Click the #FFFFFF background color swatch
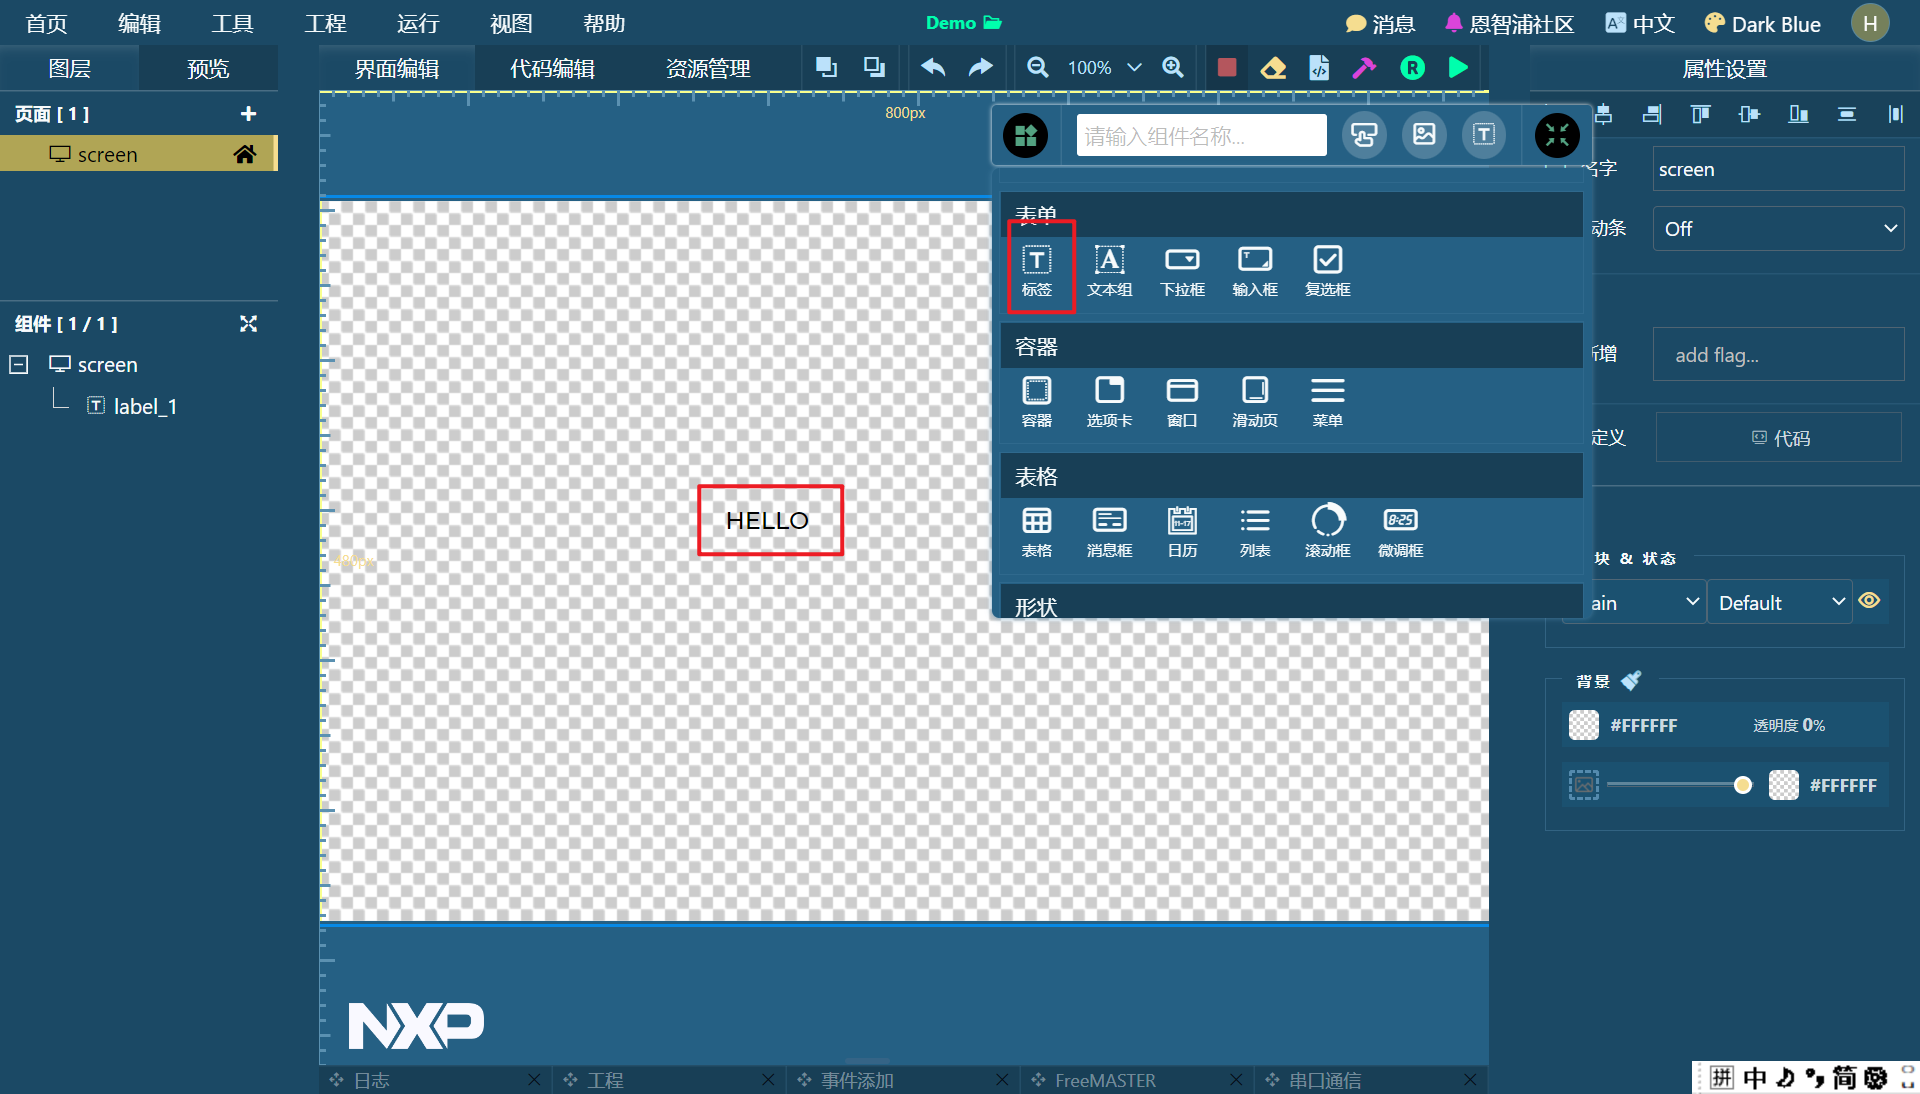1920x1094 pixels. [1584, 725]
